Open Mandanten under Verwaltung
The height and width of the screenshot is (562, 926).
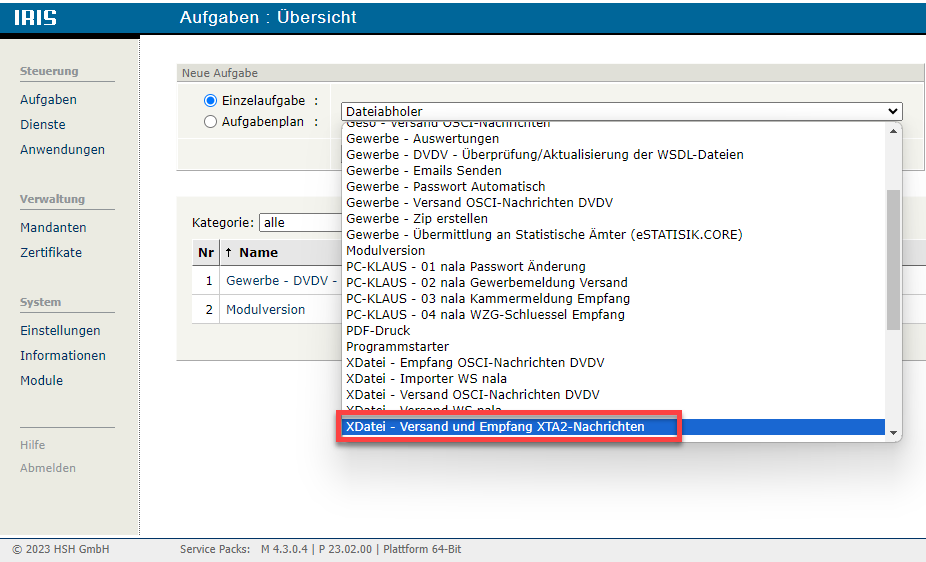tap(53, 228)
